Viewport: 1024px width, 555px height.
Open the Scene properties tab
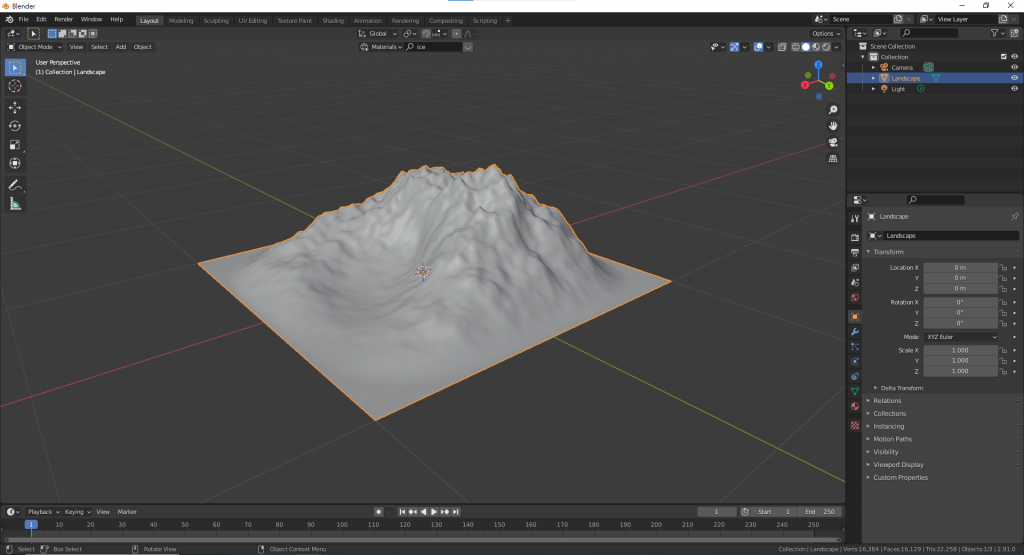(x=854, y=282)
